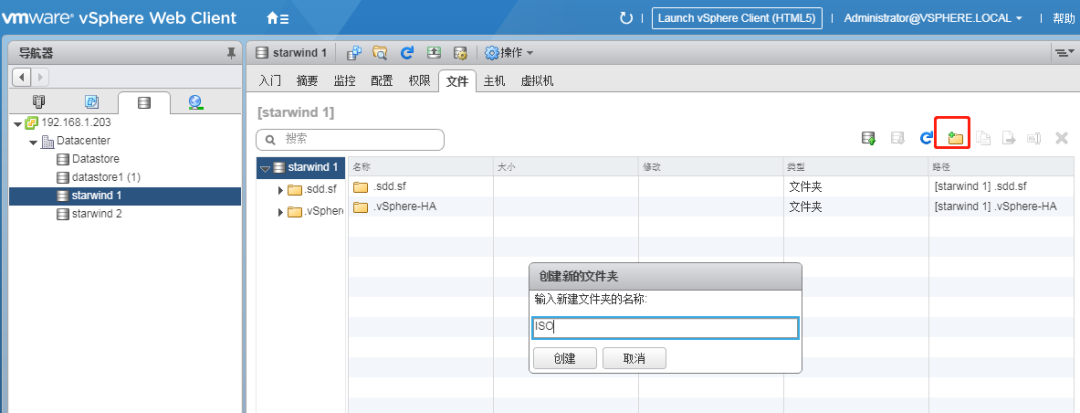
Task: Select .sdd.sf row in file list
Action: pyautogui.click(x=711, y=187)
